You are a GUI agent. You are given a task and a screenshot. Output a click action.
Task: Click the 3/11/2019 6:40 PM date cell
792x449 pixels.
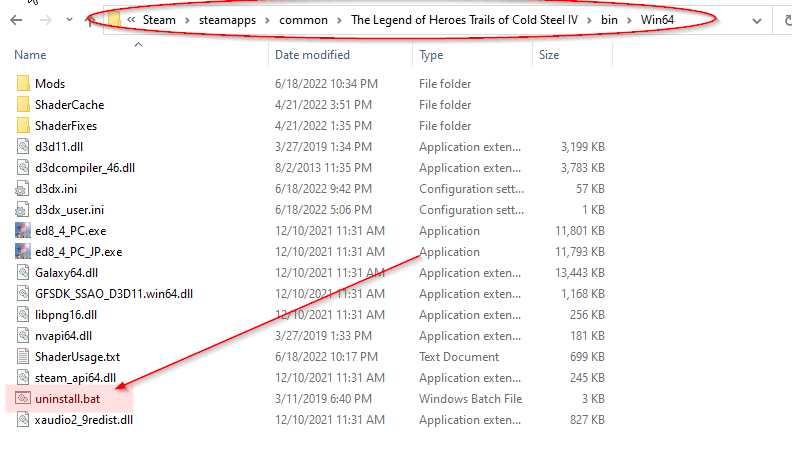[323, 398]
